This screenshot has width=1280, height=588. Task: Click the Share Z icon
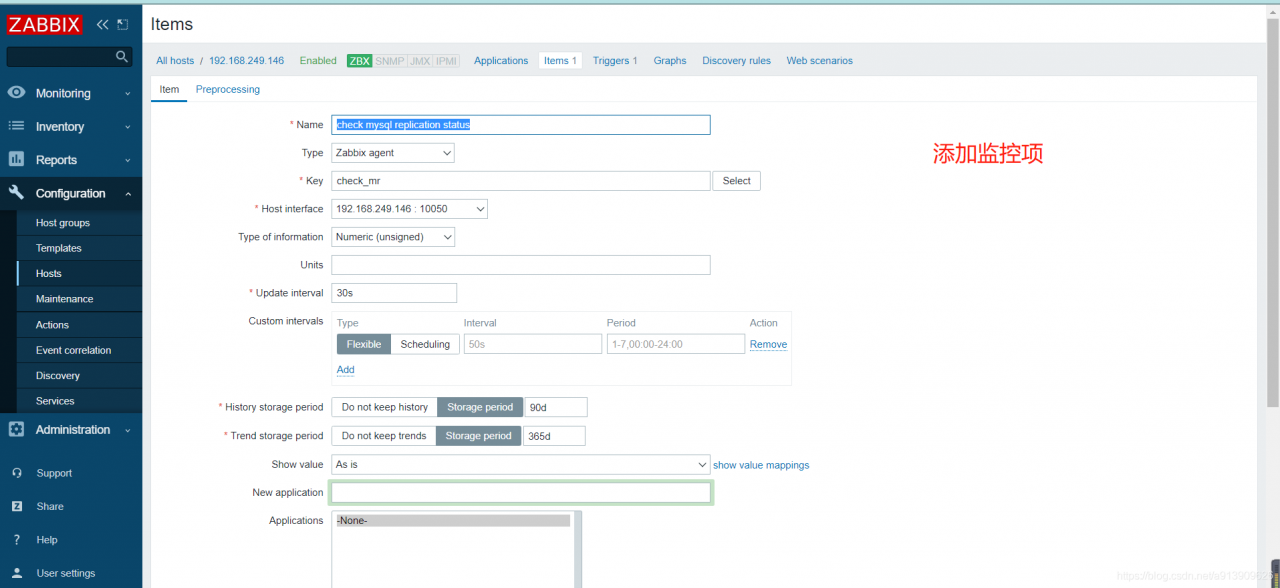point(17,506)
